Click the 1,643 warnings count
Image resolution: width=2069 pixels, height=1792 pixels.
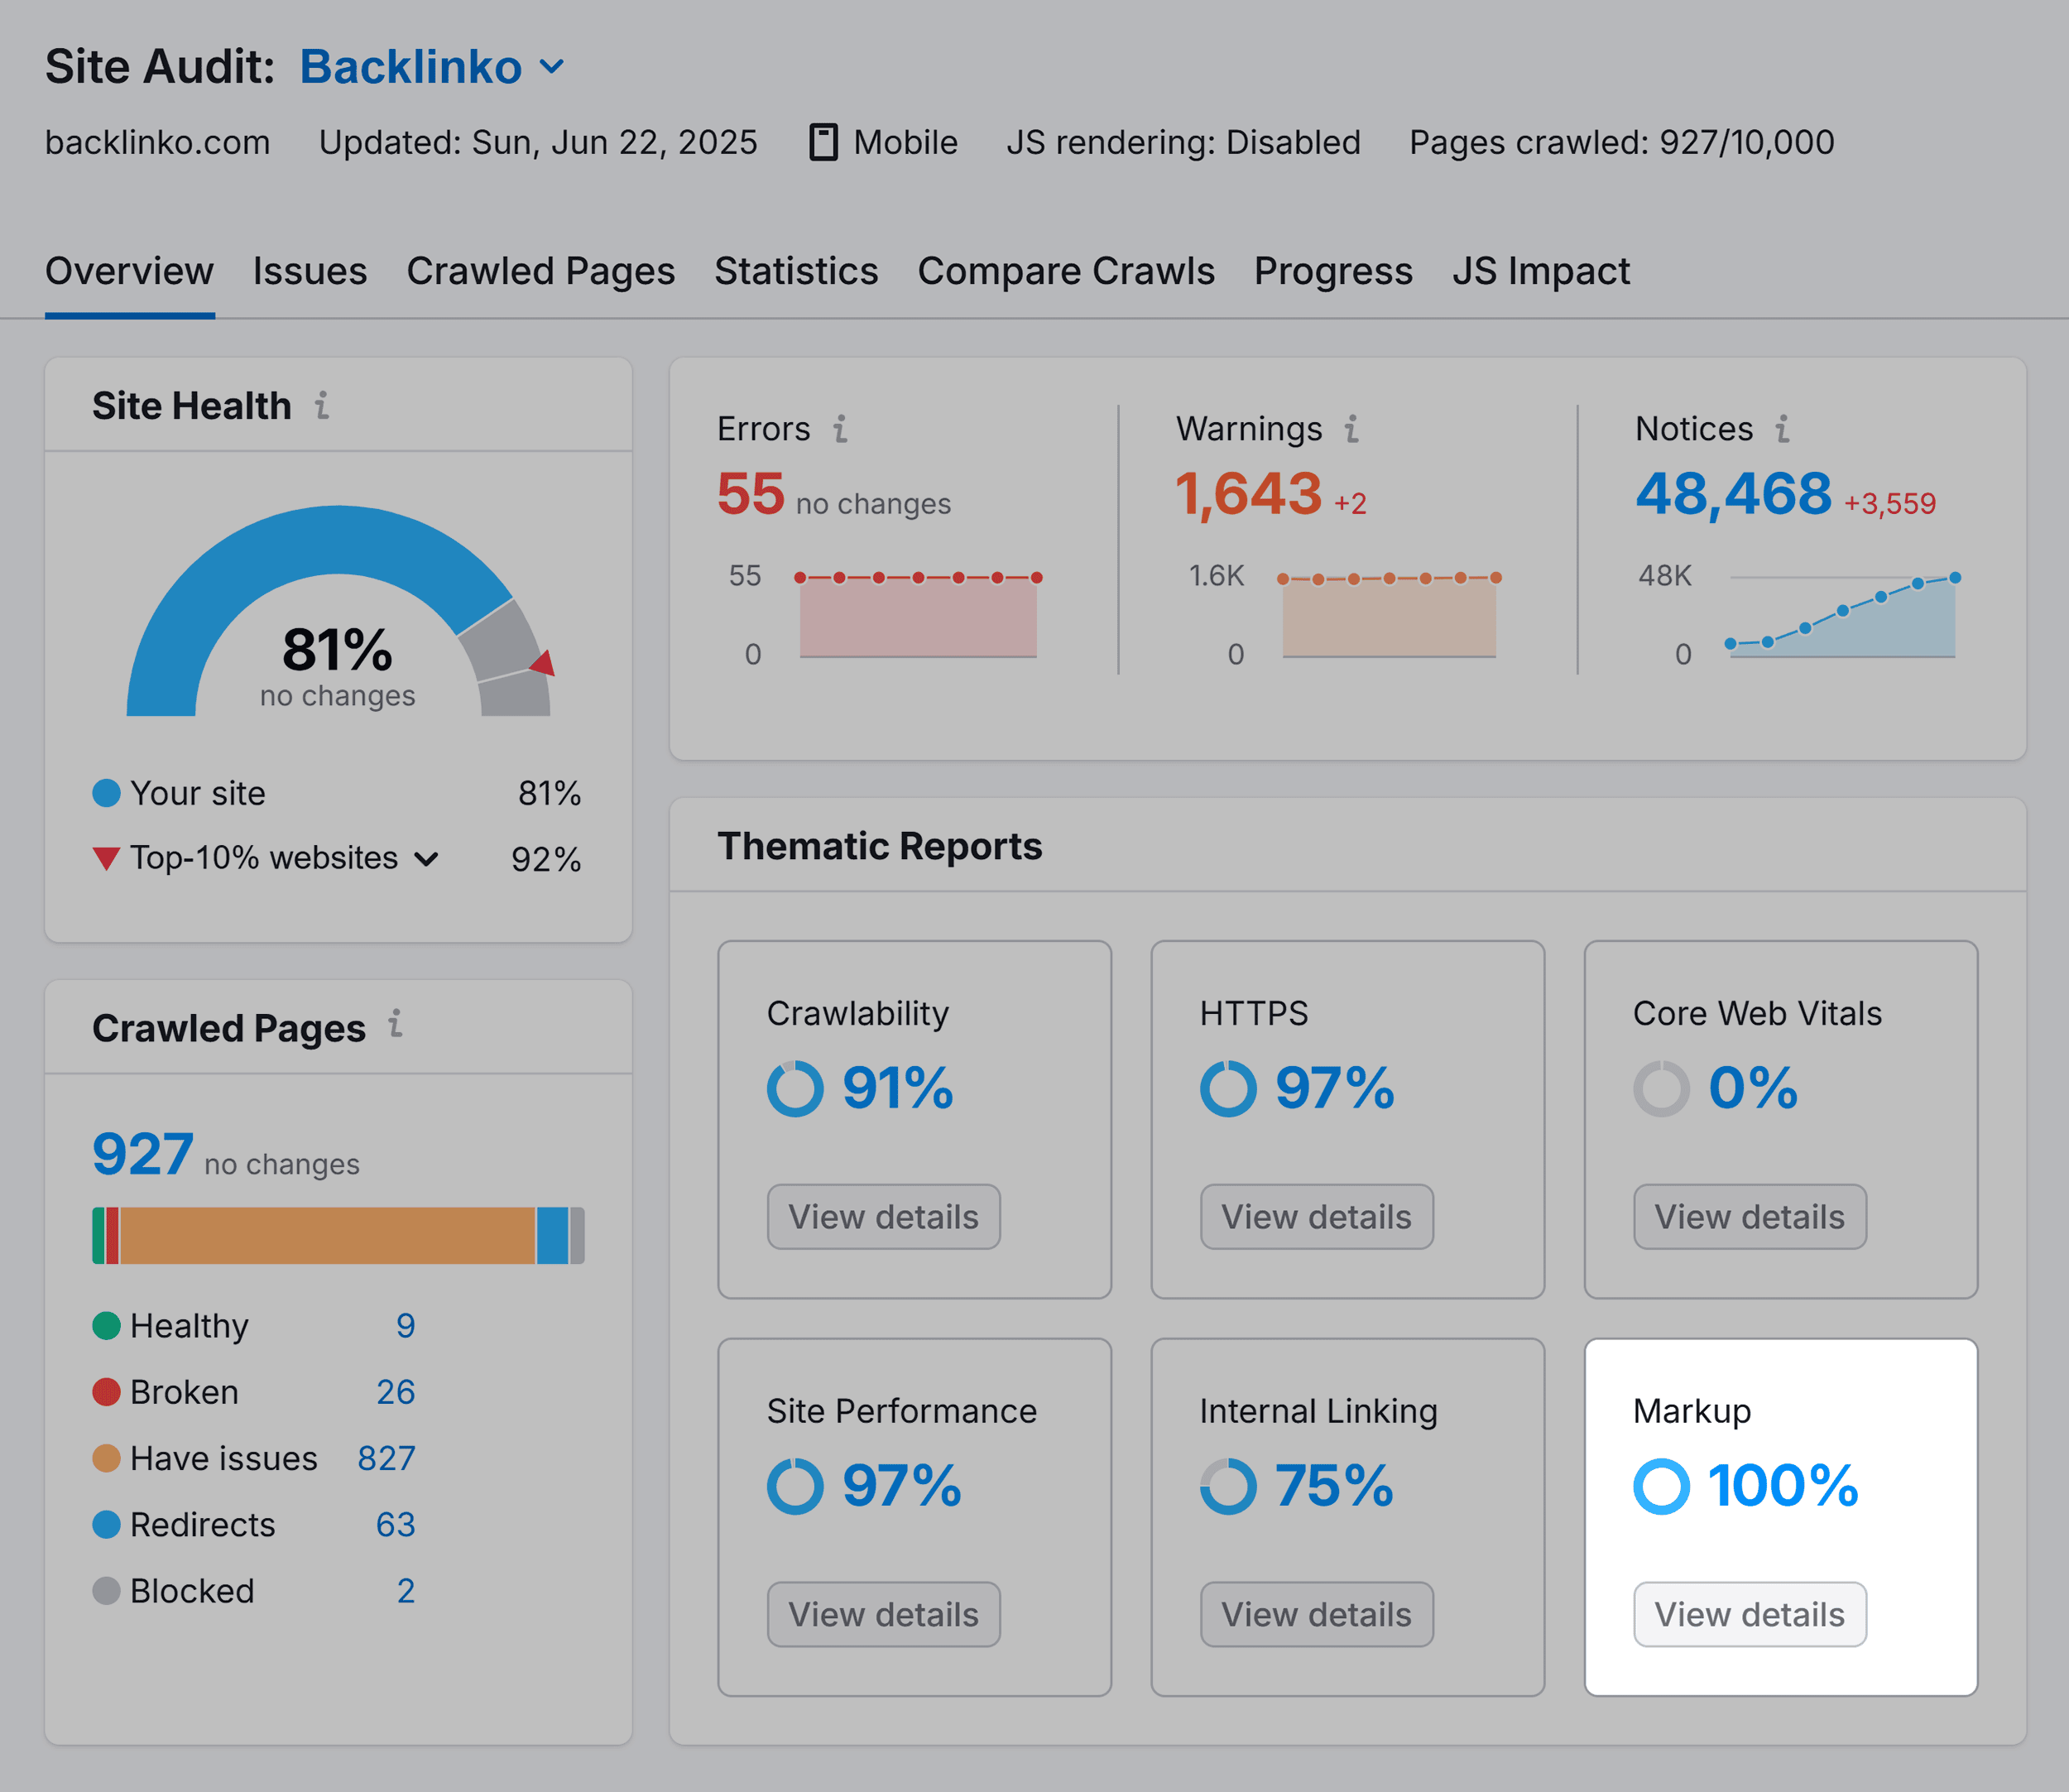[x=1249, y=494]
